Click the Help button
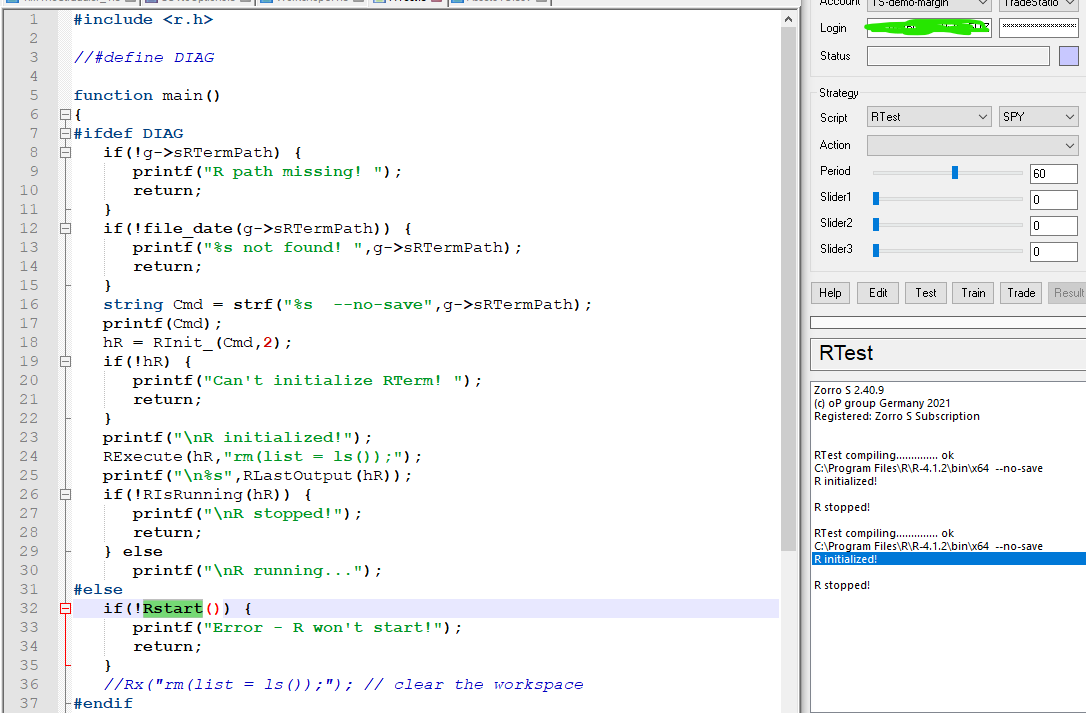Image resolution: width=1086 pixels, height=713 pixels. click(830, 293)
